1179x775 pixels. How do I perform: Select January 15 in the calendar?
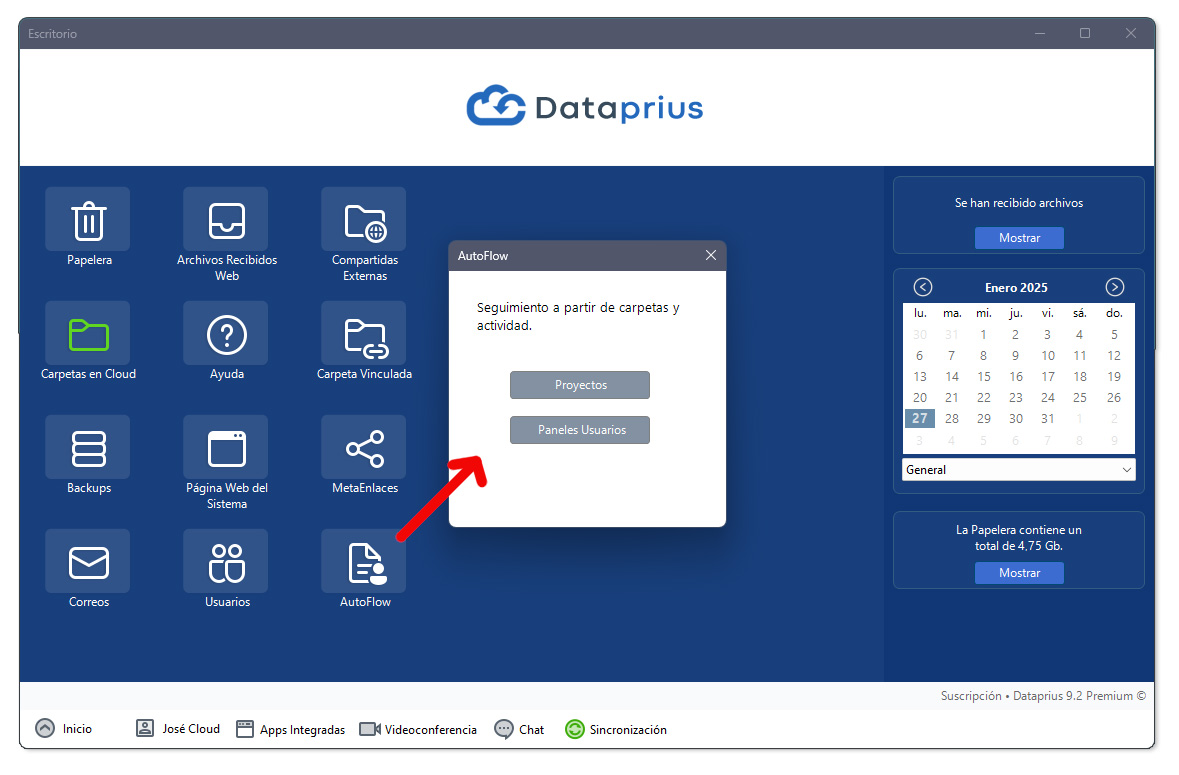[x=984, y=377]
